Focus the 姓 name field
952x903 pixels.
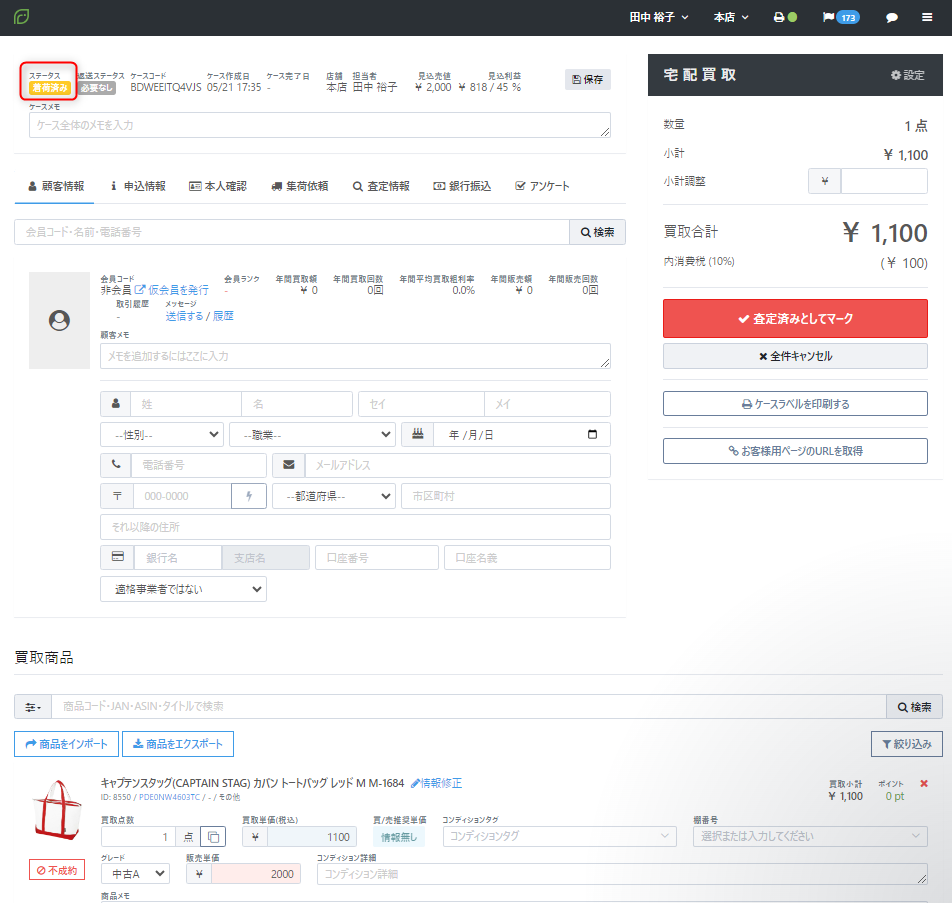click(x=186, y=404)
